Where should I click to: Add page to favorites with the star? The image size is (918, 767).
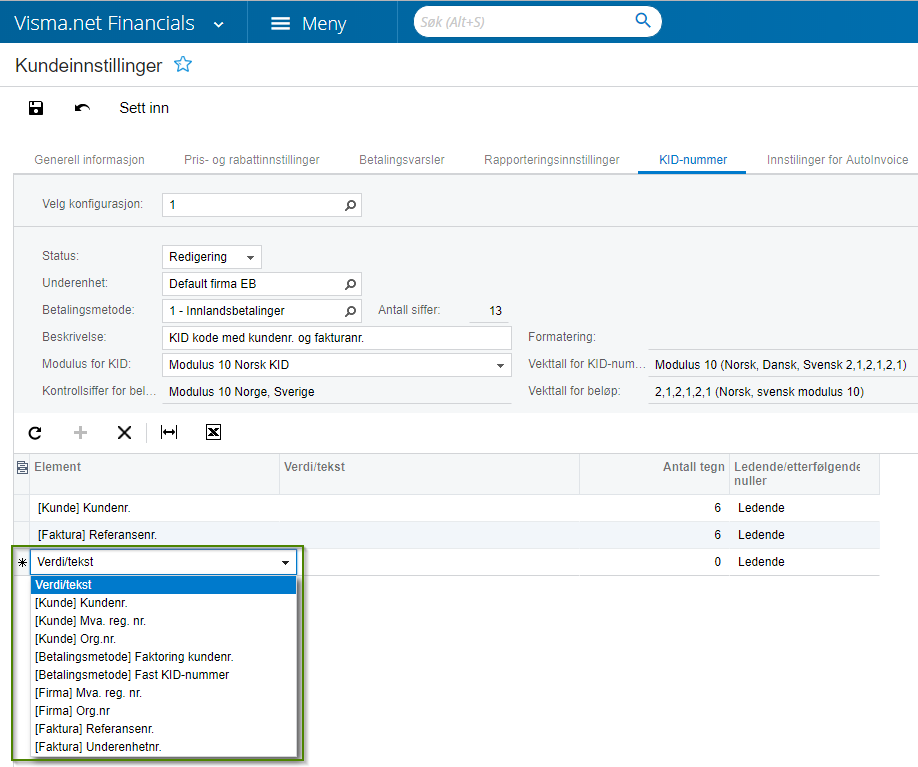click(183, 64)
